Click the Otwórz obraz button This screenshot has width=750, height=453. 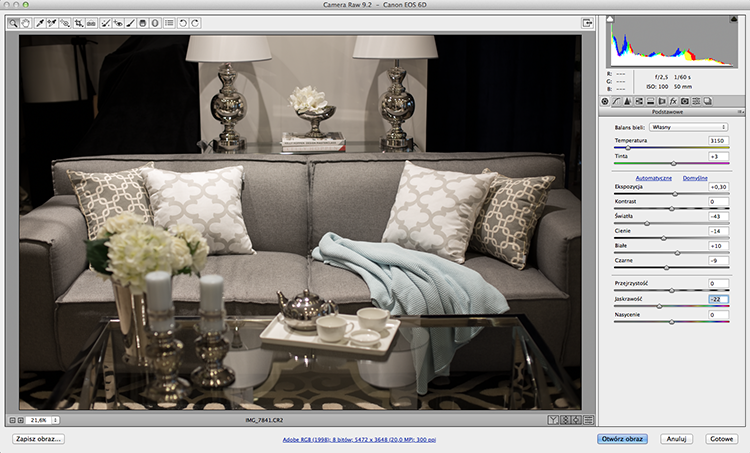[x=622, y=439]
